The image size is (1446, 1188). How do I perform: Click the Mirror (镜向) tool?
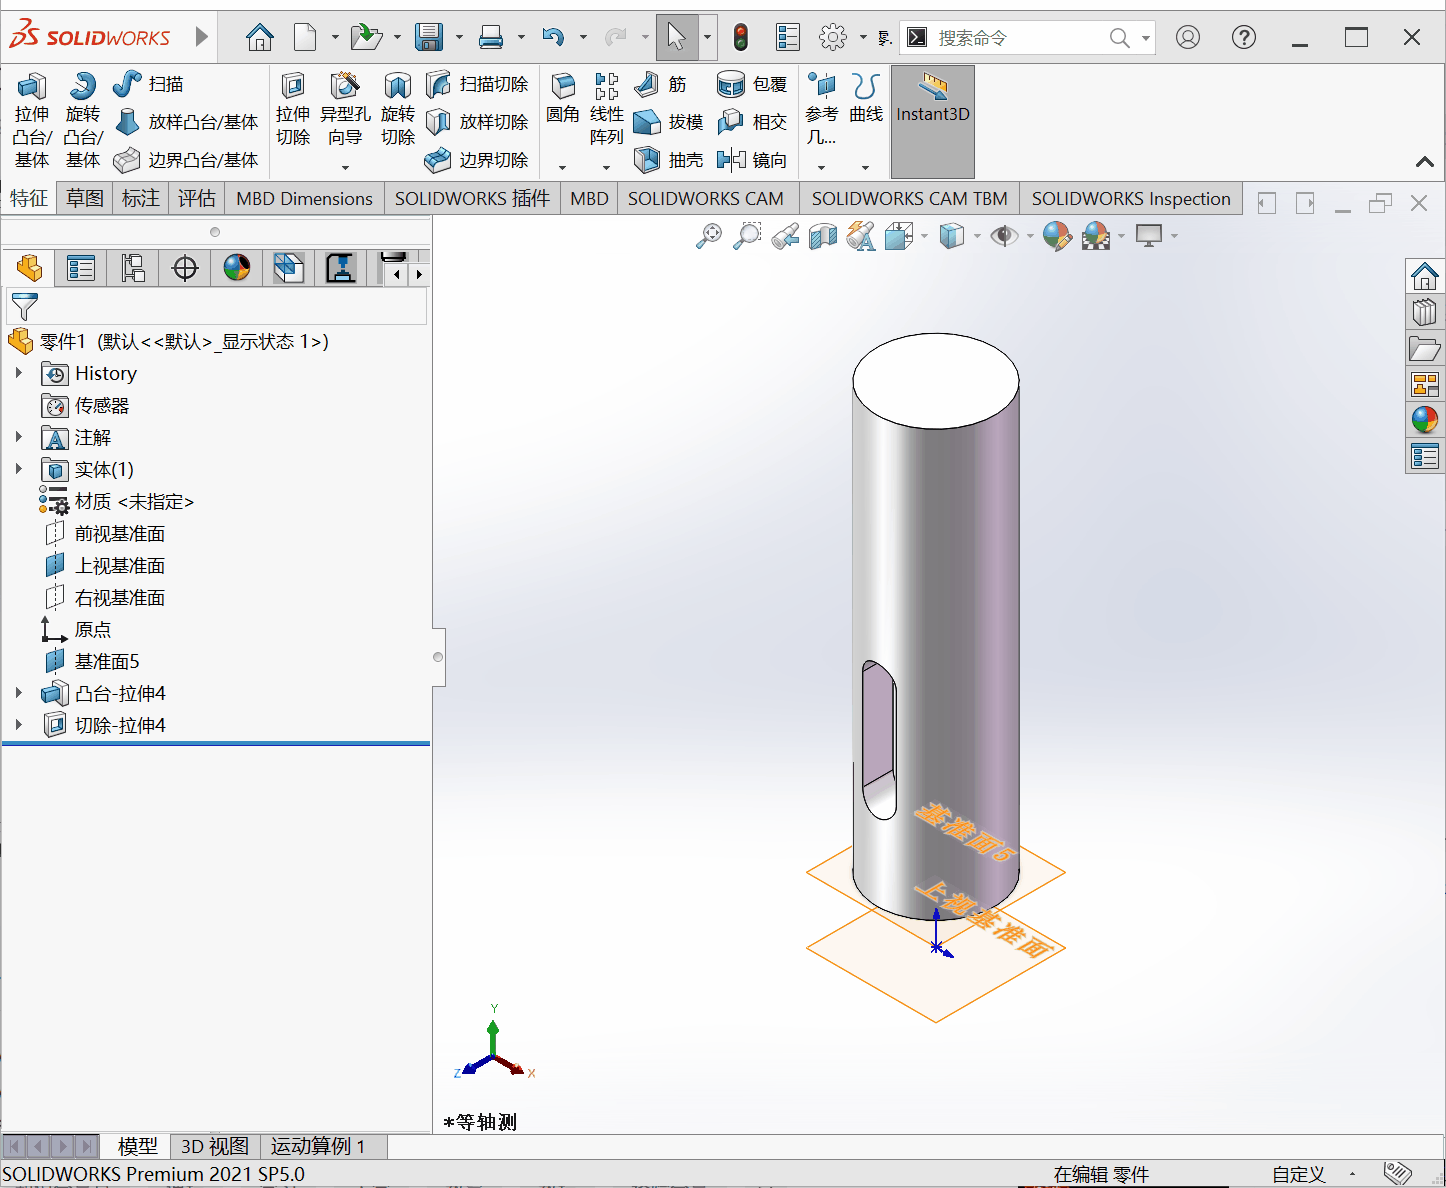(x=752, y=160)
